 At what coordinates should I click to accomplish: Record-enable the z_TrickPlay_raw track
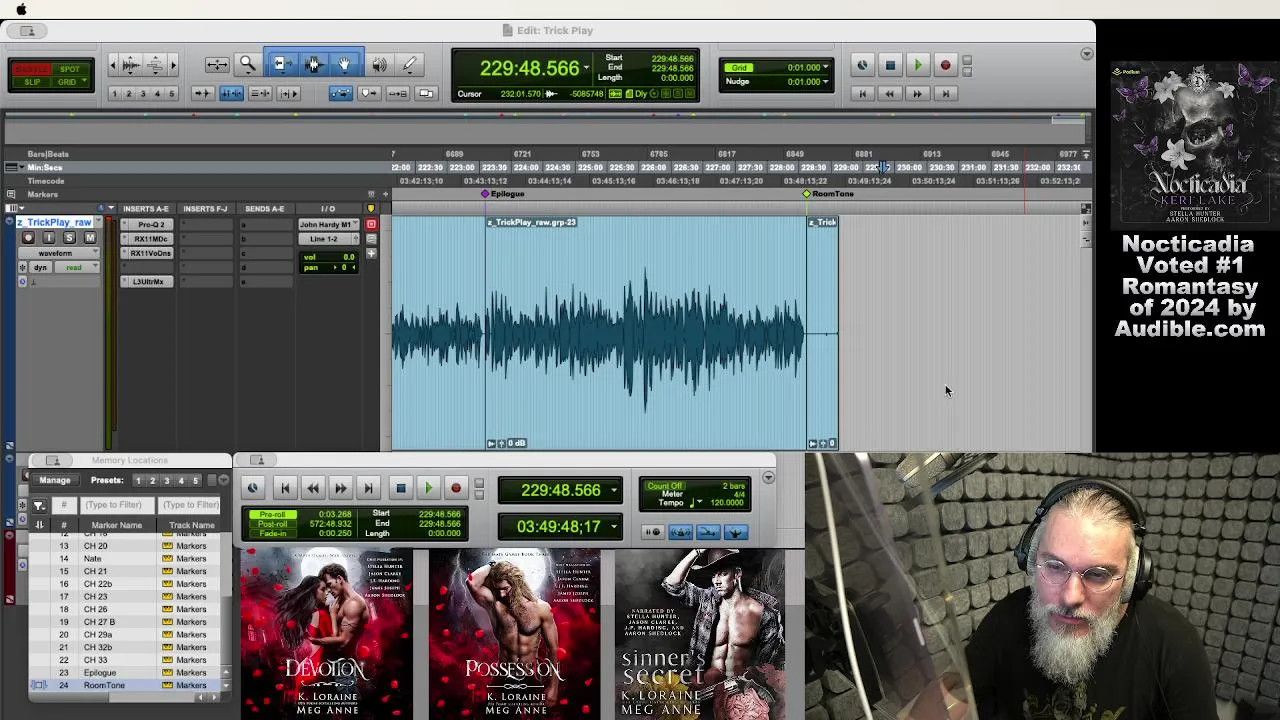click(x=28, y=238)
